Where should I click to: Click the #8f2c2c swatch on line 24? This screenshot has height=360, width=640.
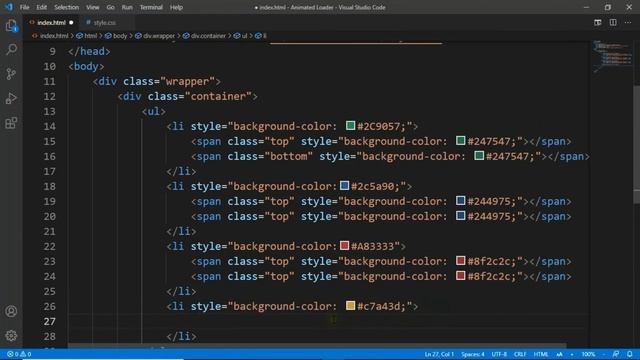pos(460,276)
